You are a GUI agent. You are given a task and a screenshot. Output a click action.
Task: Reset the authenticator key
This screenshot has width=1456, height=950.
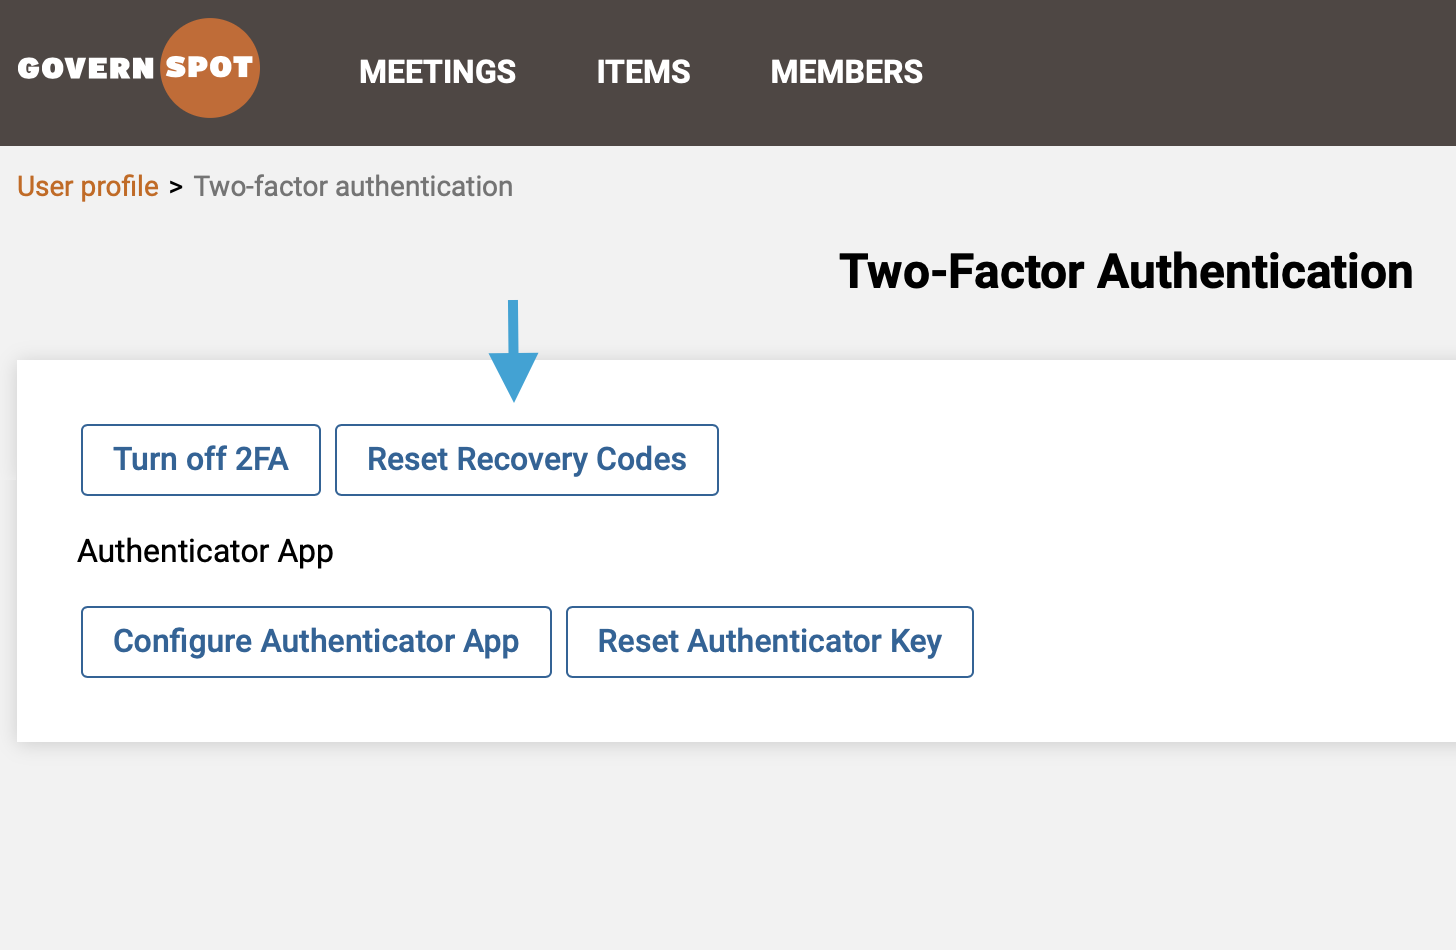769,641
